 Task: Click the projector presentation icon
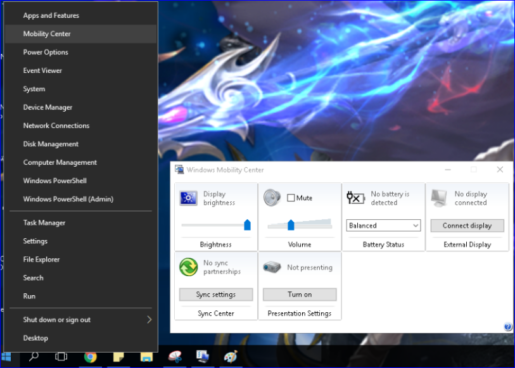[272, 267]
